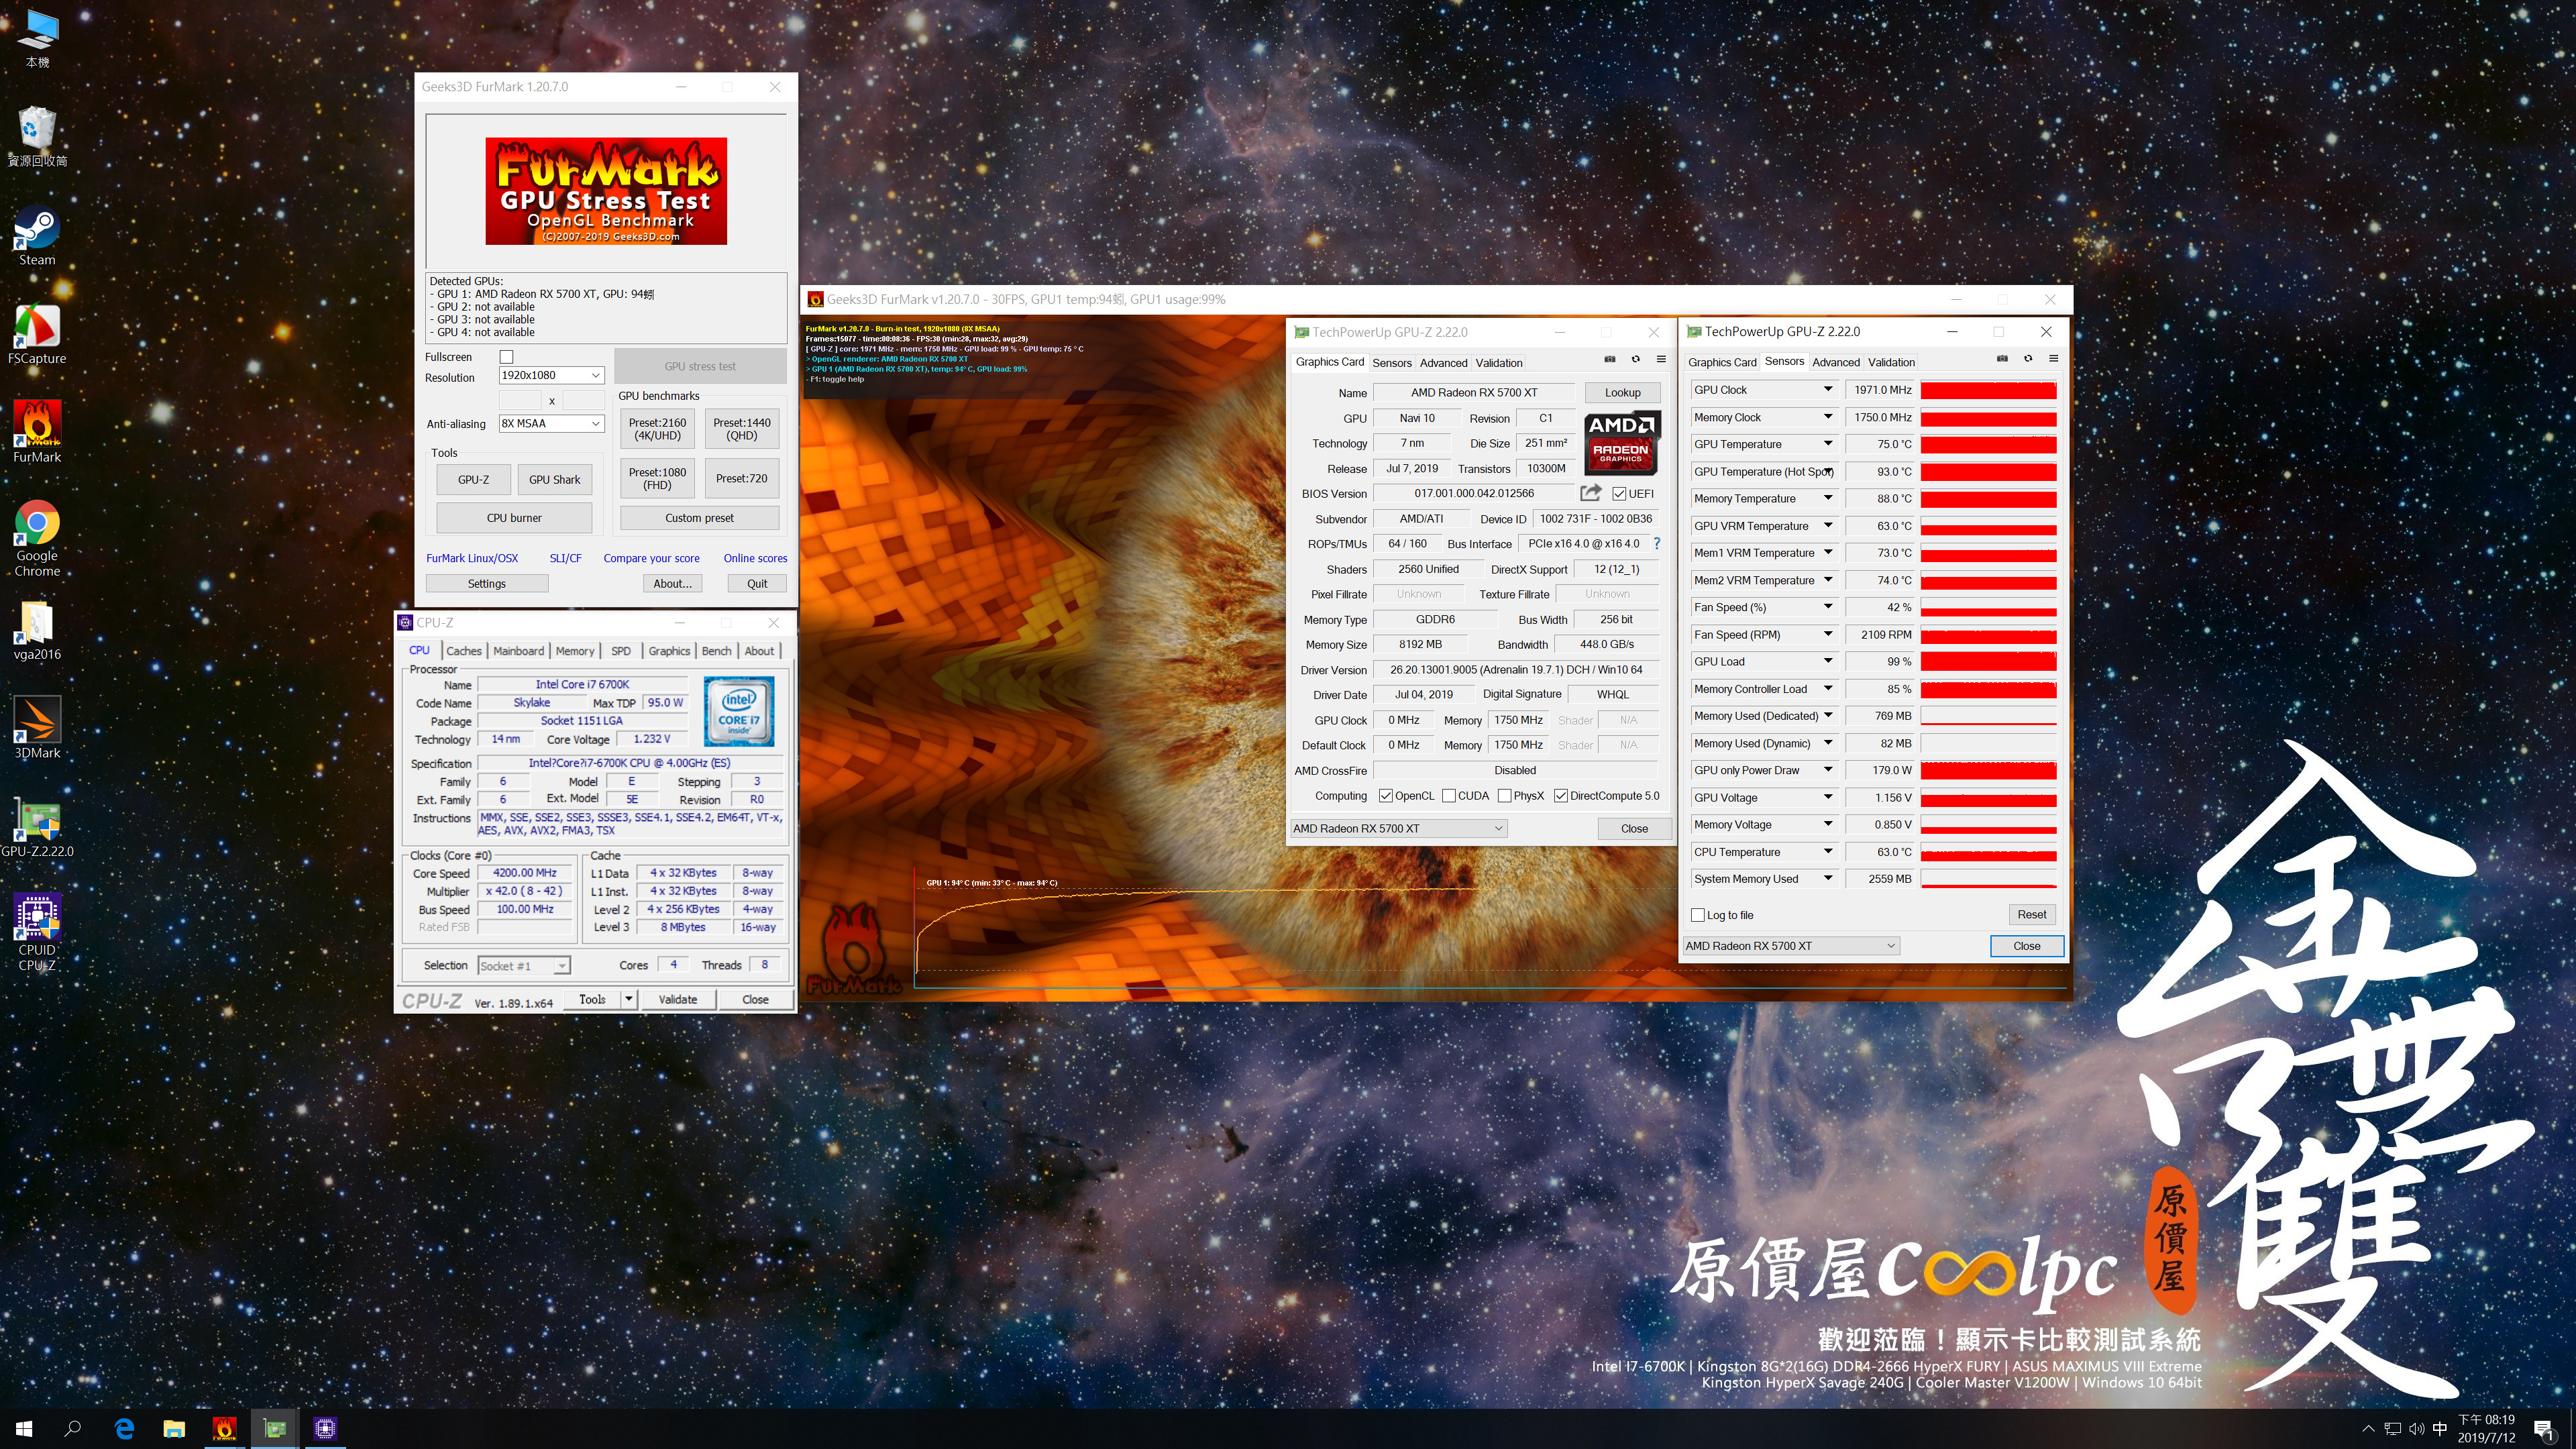Click the custom width field under Resolution

click(519, 400)
